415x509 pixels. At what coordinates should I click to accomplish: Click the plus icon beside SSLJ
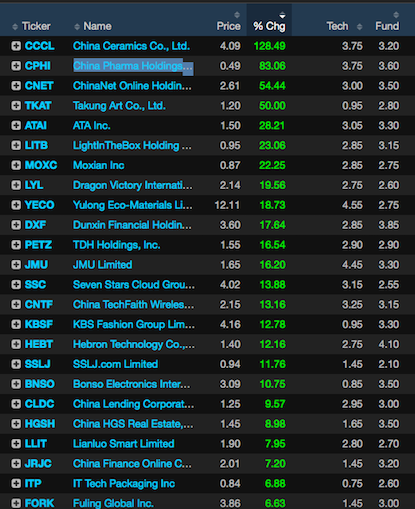pyautogui.click(x=16, y=364)
